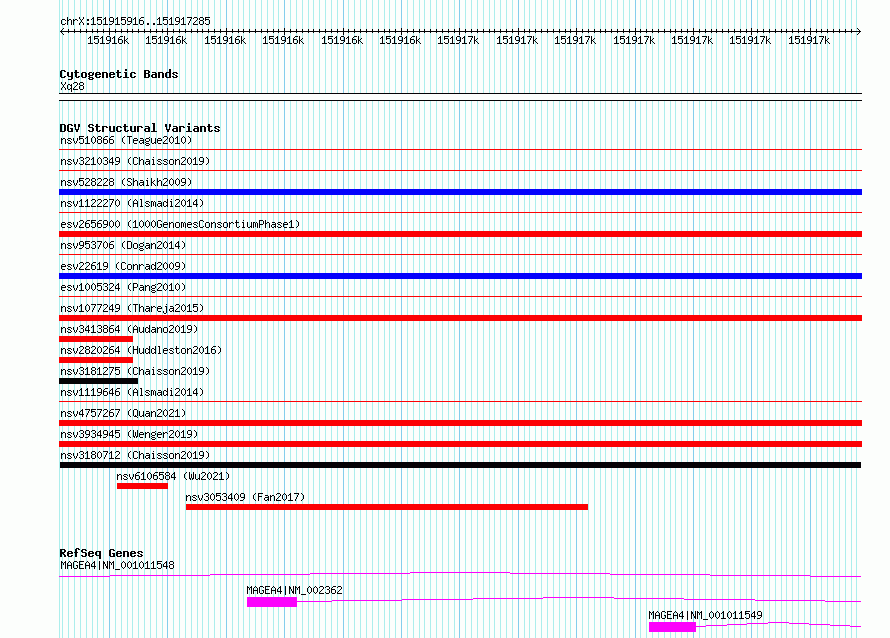Click the left arrow end of the ruler

(x=62, y=32)
